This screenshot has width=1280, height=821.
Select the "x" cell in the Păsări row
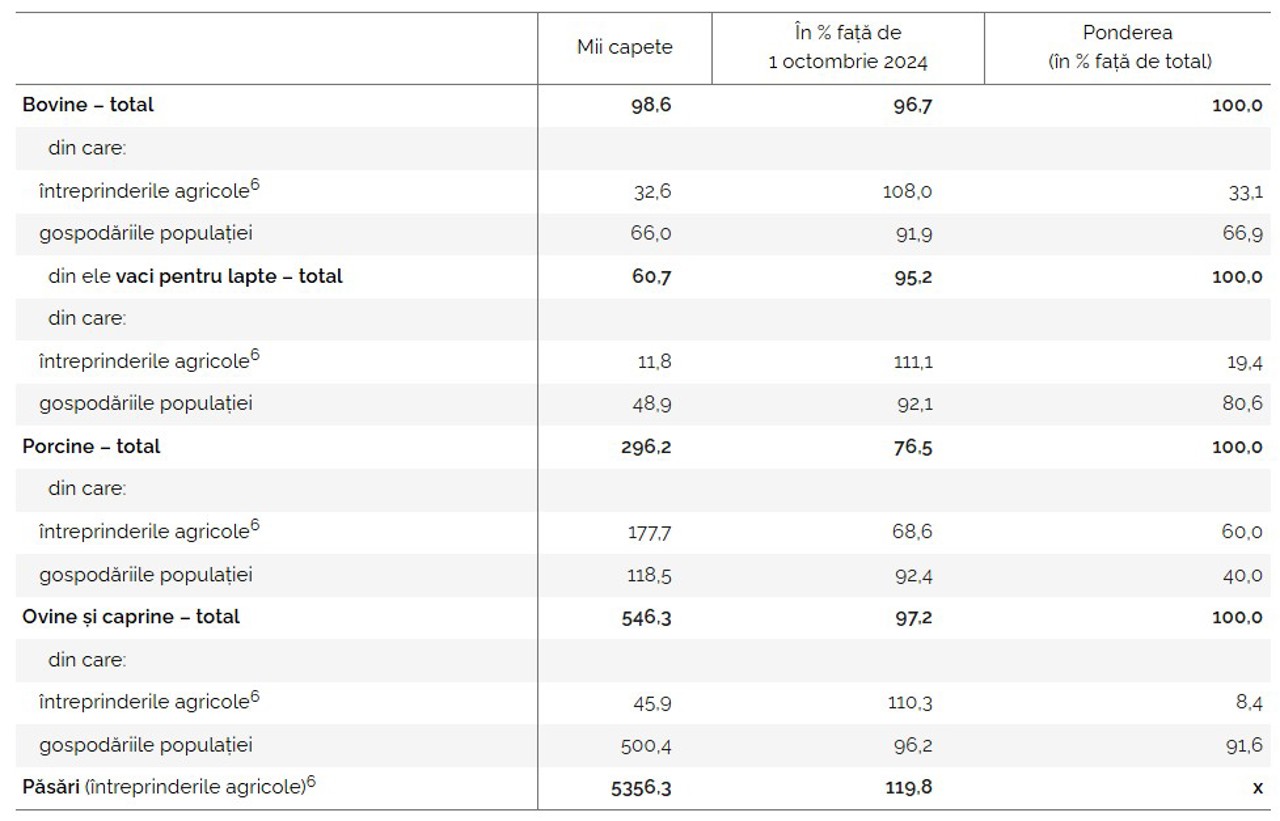[x=1257, y=788]
